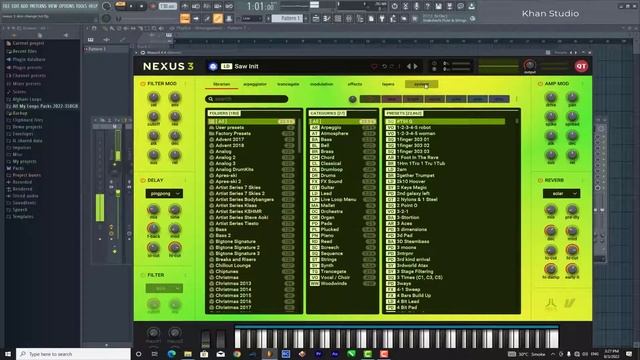Open After Effects from the taskbar
640x360 pixels.
coord(335,354)
